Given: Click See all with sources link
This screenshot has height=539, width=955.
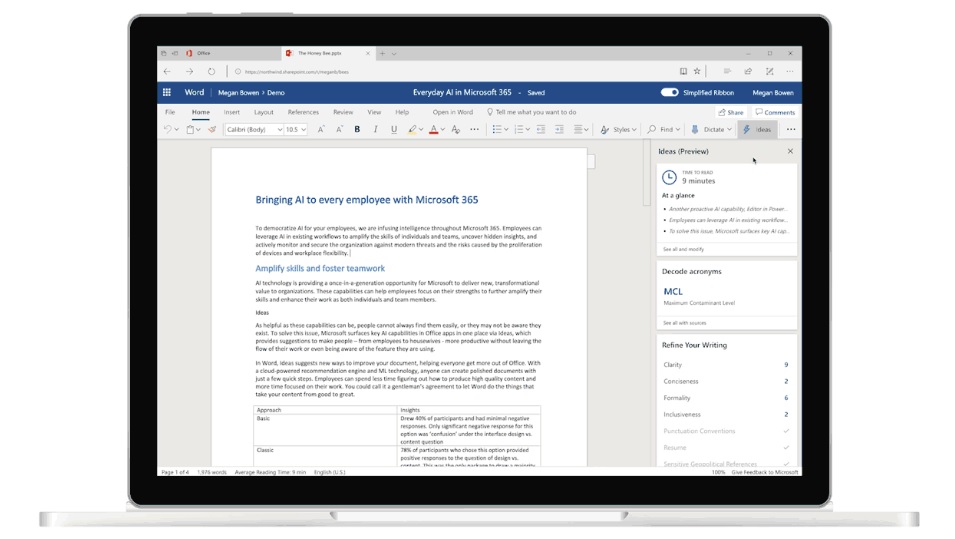Looking at the screenshot, I should point(685,323).
